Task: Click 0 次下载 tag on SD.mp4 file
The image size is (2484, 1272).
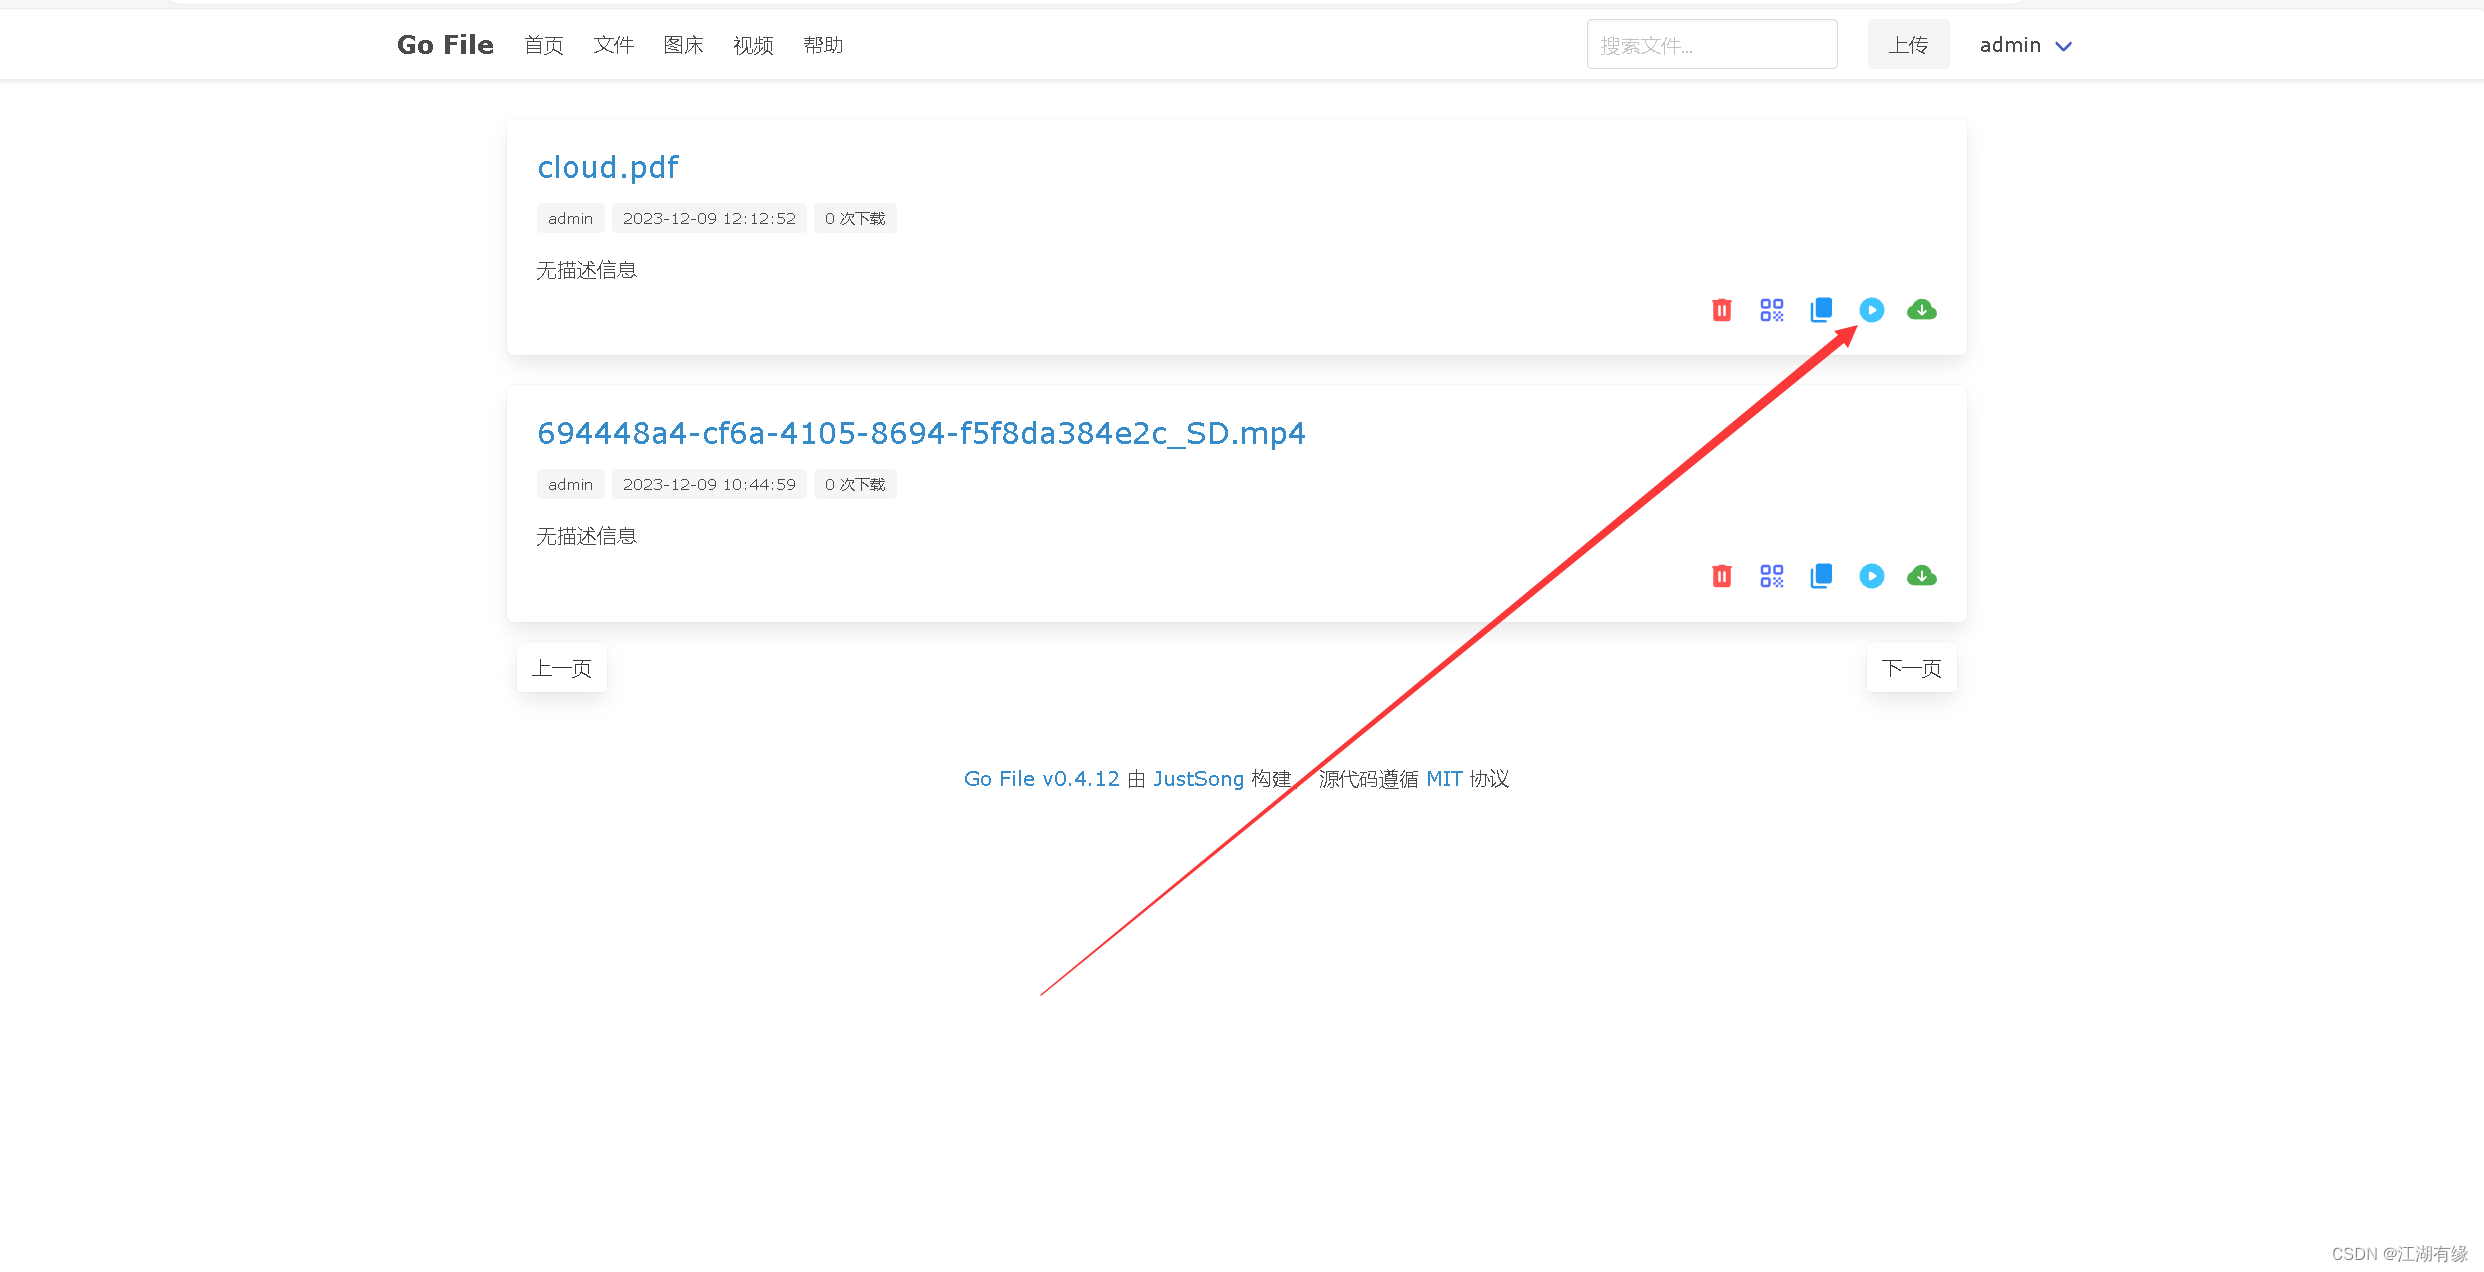Action: [x=855, y=484]
